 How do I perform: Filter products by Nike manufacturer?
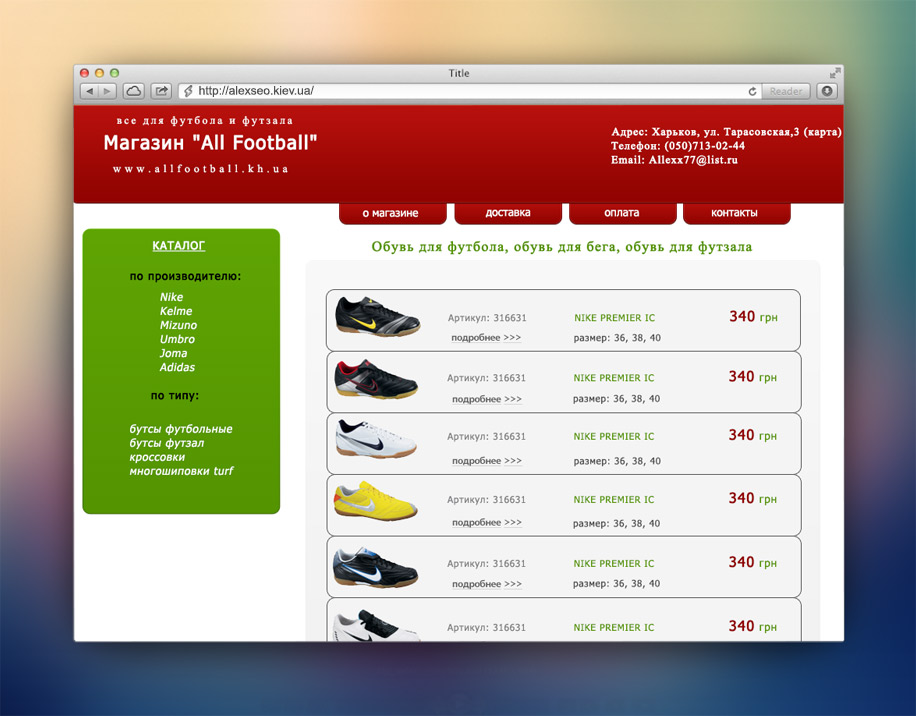pyautogui.click(x=172, y=297)
